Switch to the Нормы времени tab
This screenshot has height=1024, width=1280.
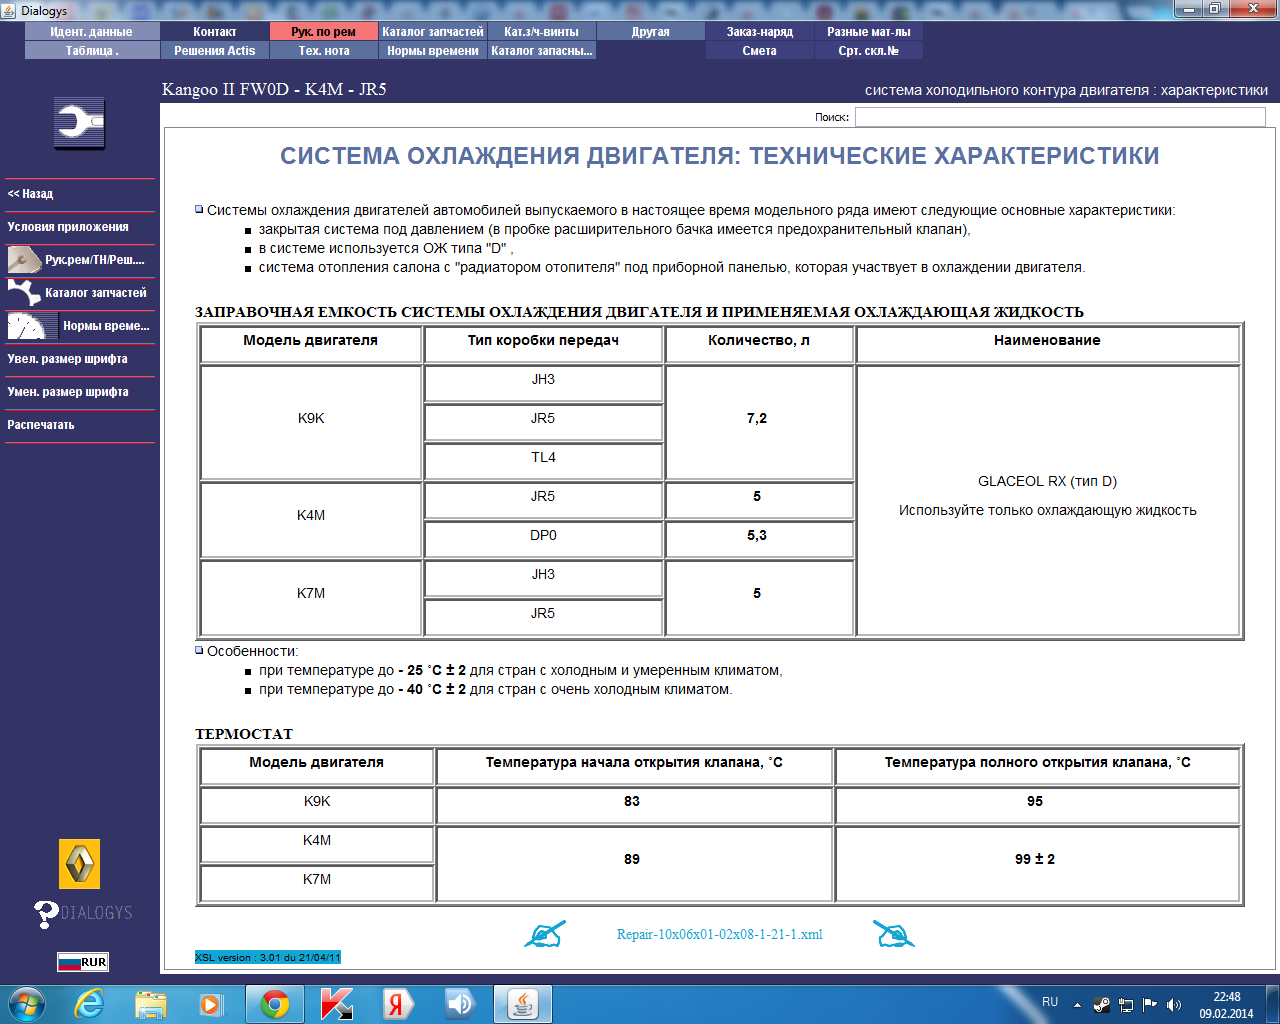(x=433, y=51)
